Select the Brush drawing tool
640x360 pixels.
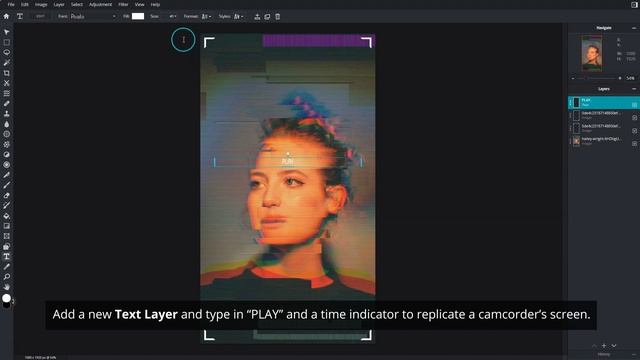click(7, 185)
